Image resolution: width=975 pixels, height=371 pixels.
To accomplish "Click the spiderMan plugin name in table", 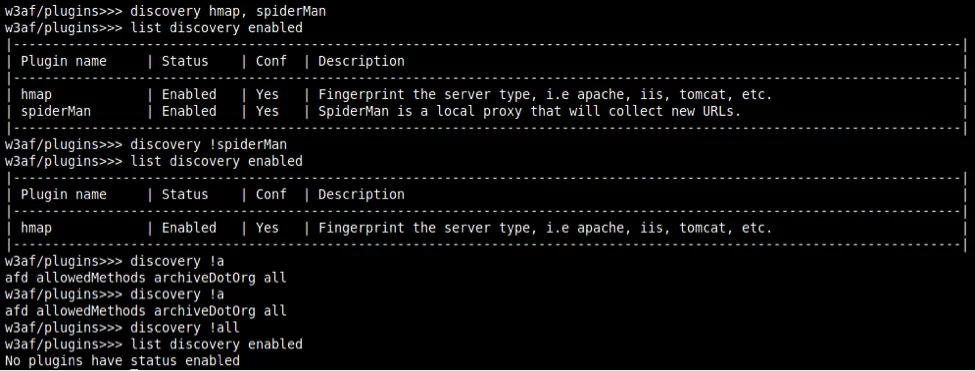I will 56,111.
